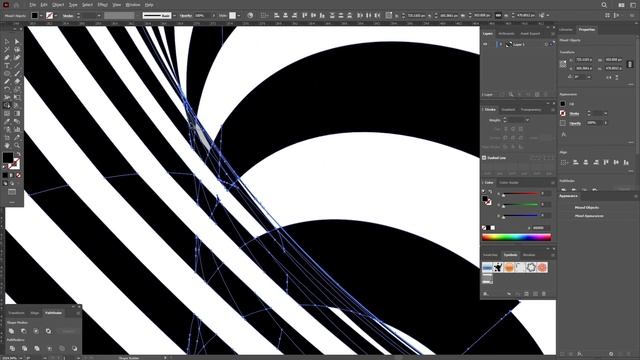Select the Hand tool
640x360 pixels.
[7, 145]
